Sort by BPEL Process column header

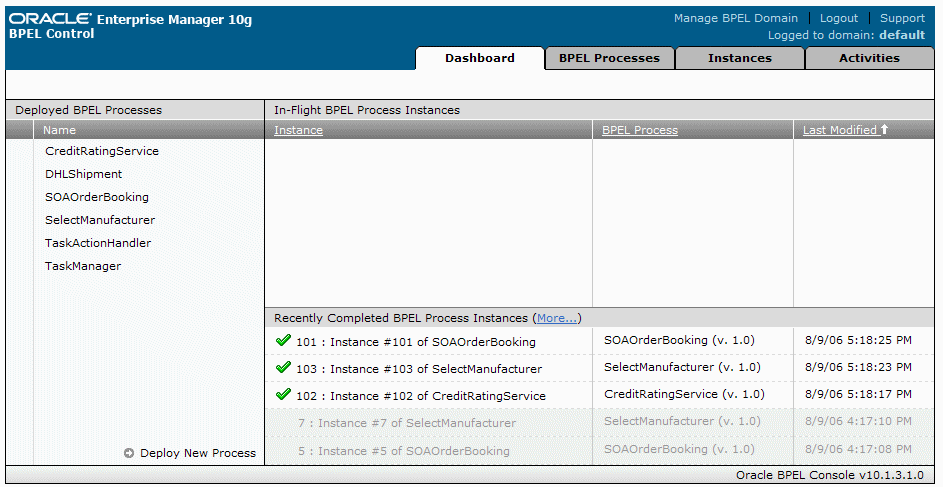pyautogui.click(x=640, y=130)
